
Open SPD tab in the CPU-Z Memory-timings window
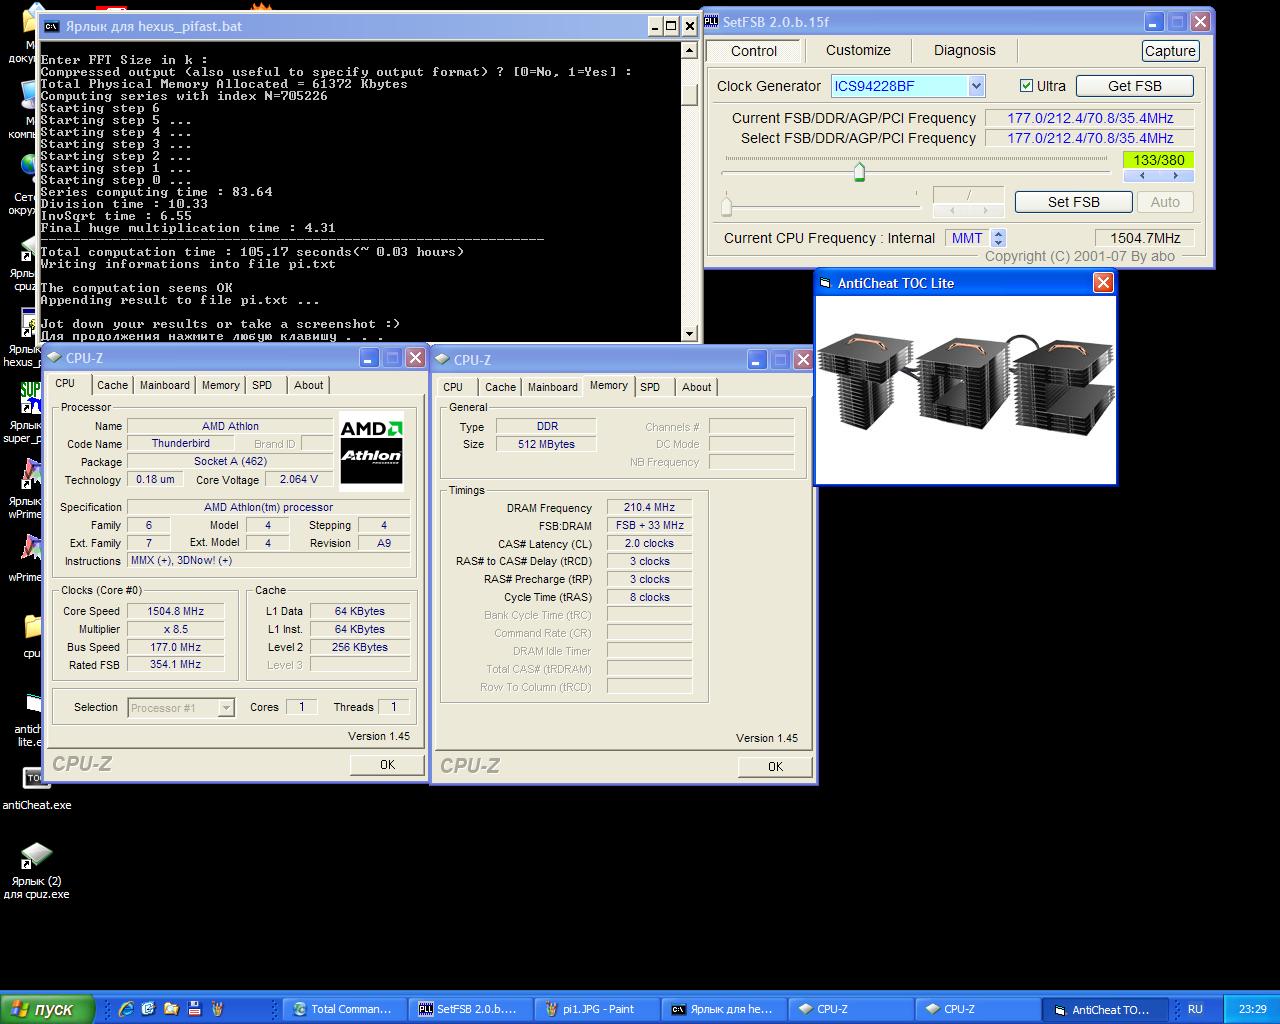pyautogui.click(x=650, y=387)
